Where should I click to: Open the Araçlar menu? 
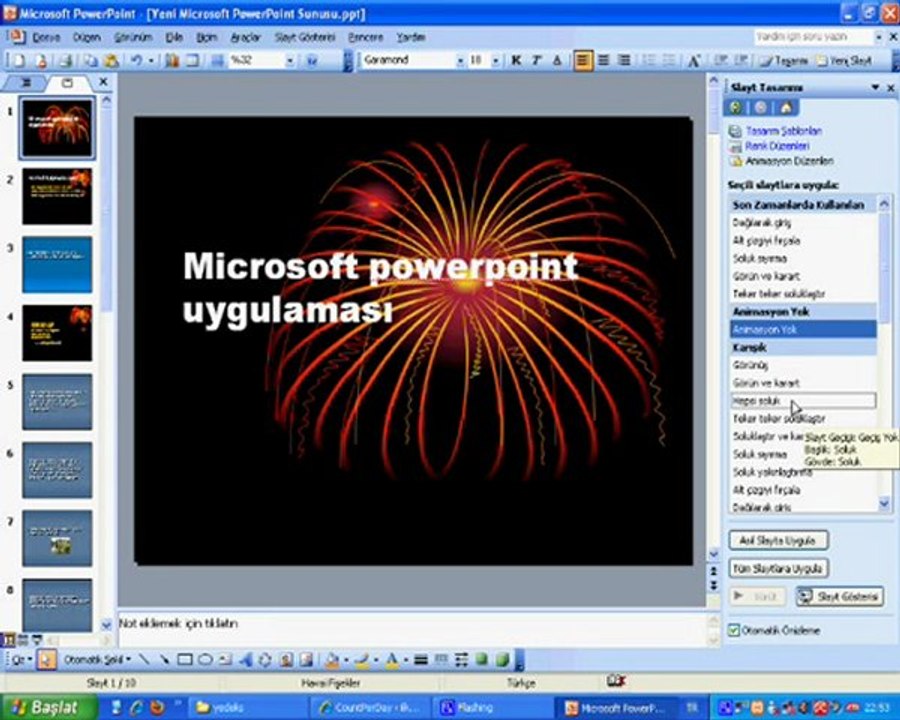245,37
